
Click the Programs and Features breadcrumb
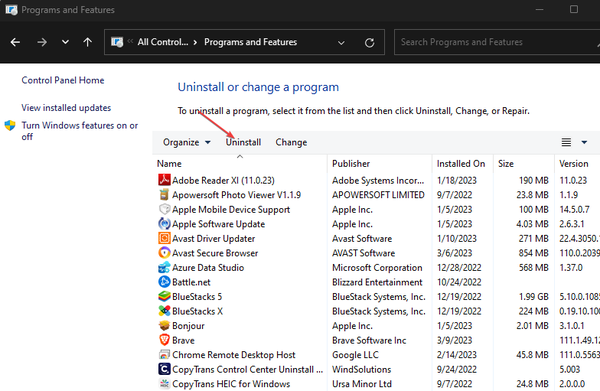(250, 42)
